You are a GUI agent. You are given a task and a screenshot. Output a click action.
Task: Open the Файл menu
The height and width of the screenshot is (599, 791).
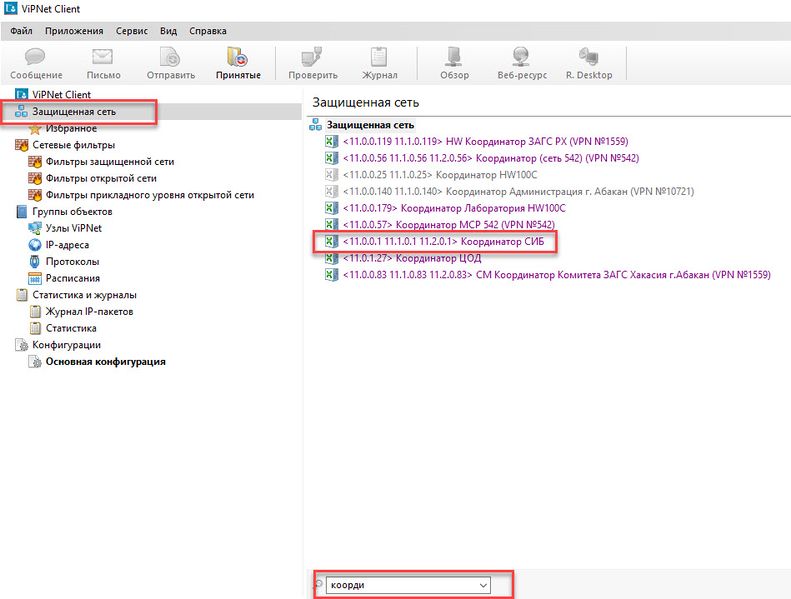coord(21,31)
